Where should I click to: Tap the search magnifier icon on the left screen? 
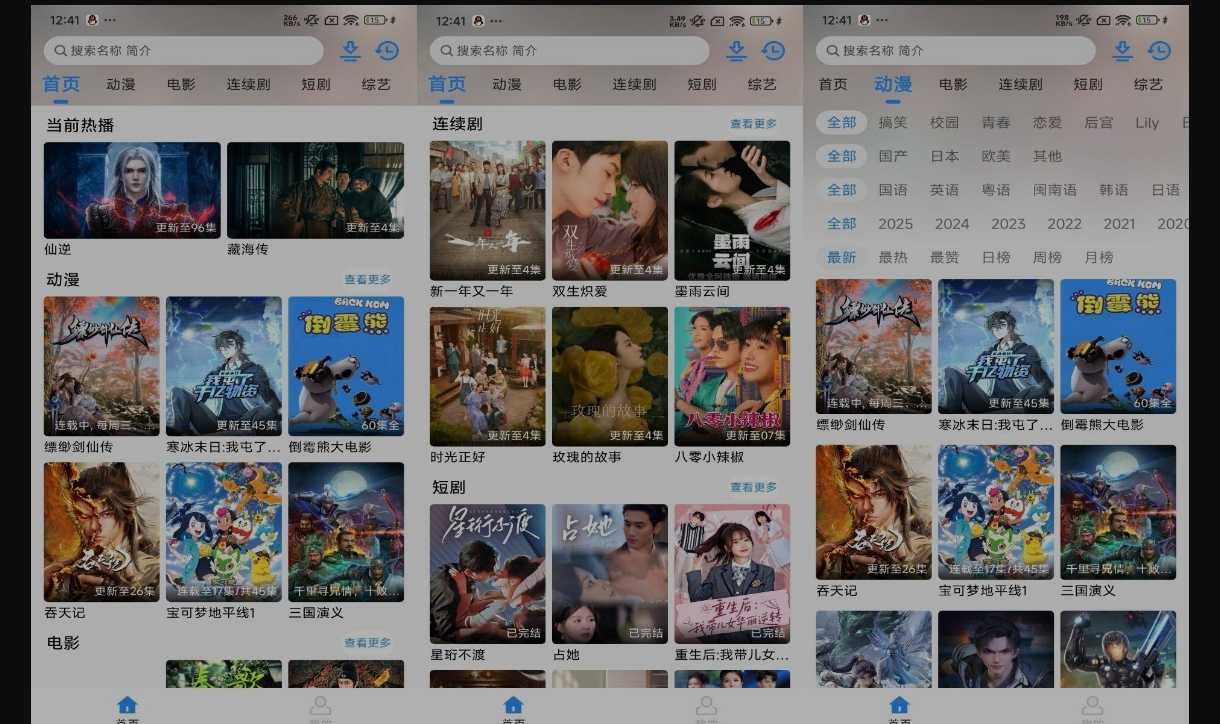click(60, 51)
